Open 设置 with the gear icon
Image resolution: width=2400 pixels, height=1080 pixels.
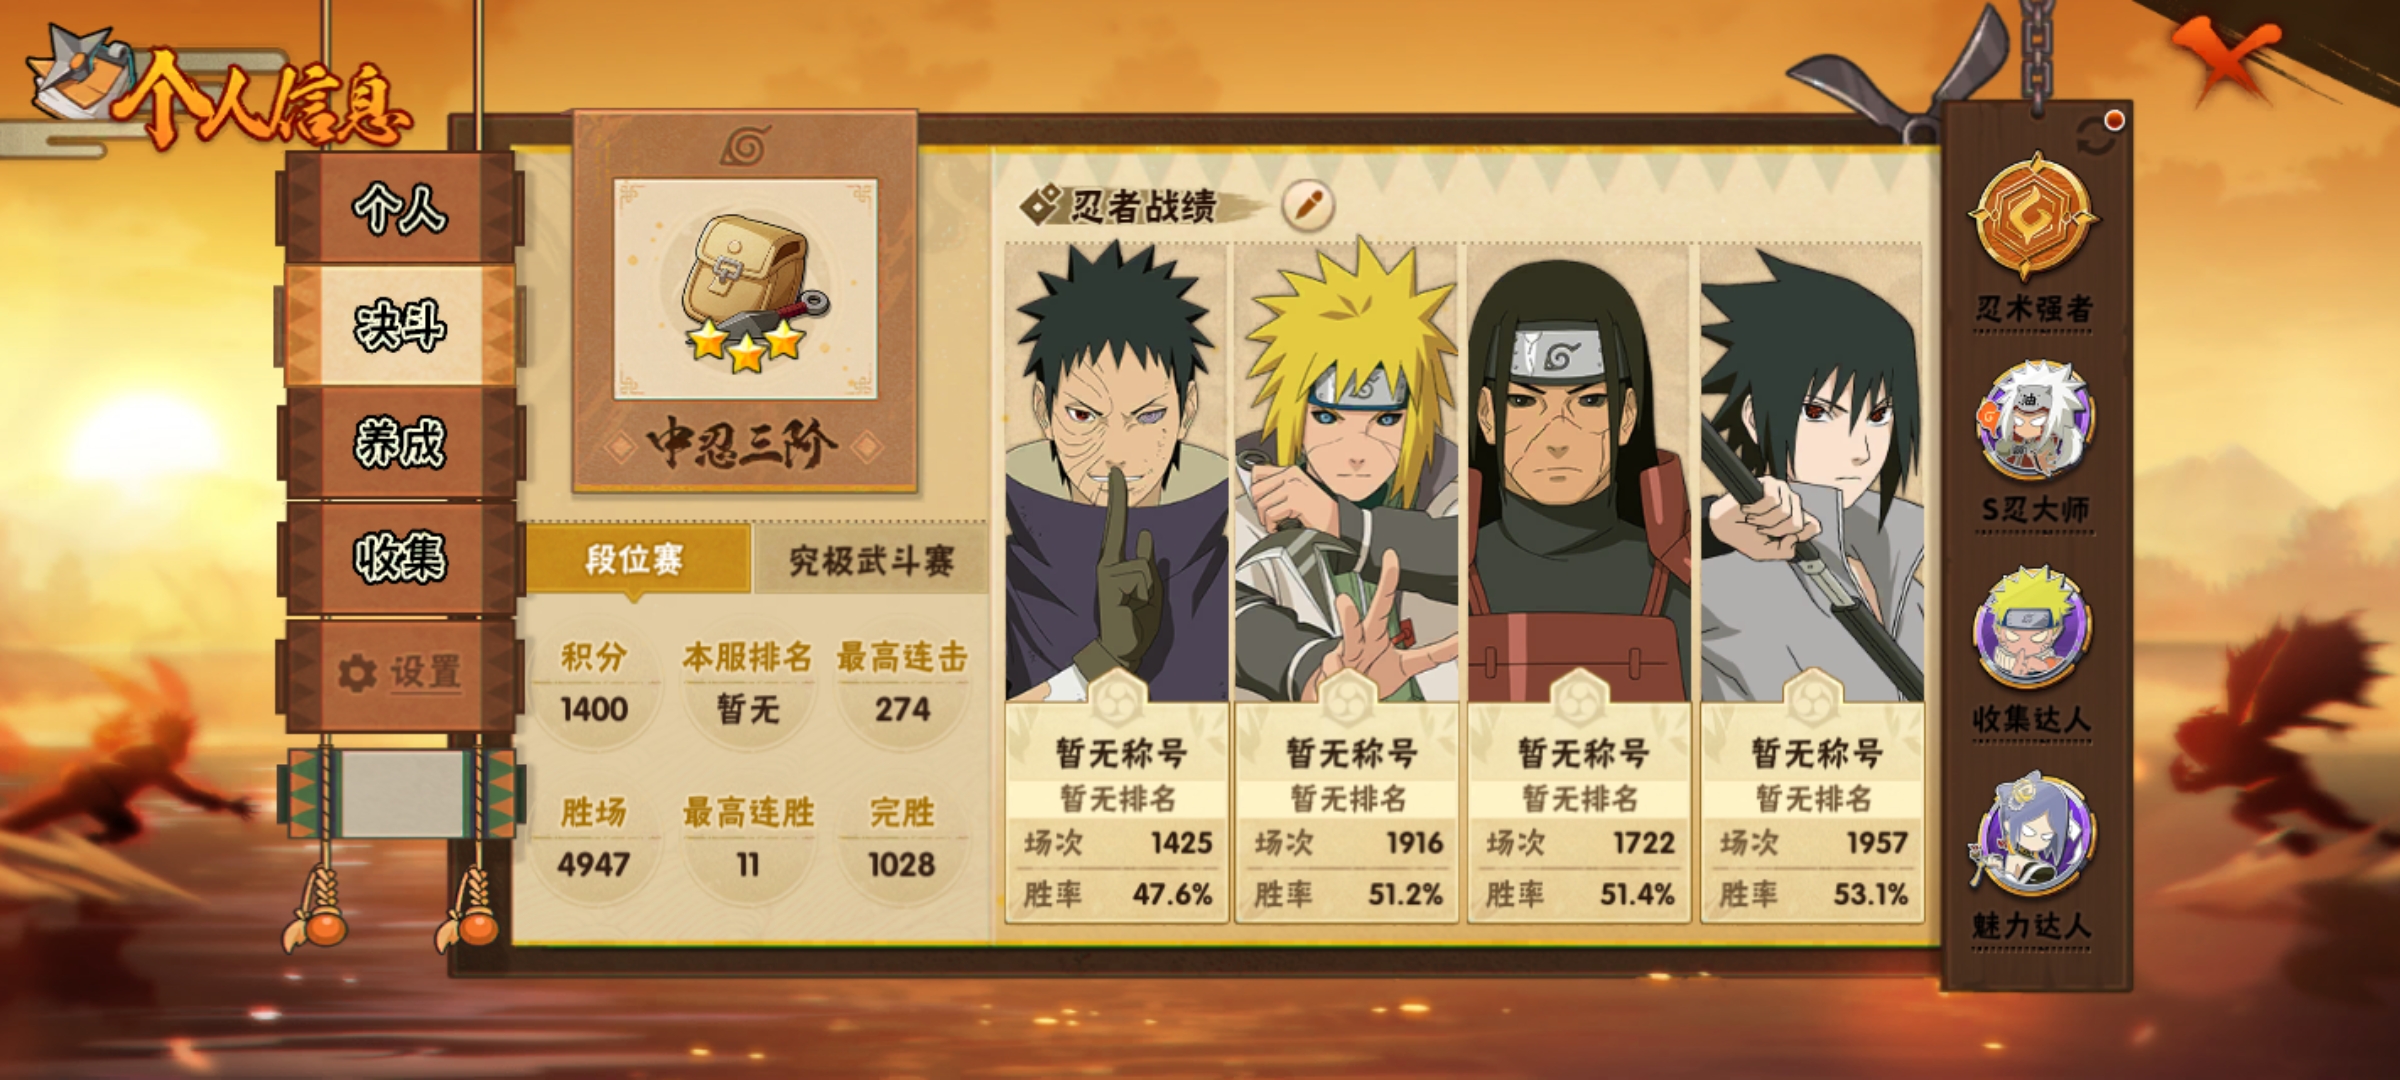click(400, 673)
